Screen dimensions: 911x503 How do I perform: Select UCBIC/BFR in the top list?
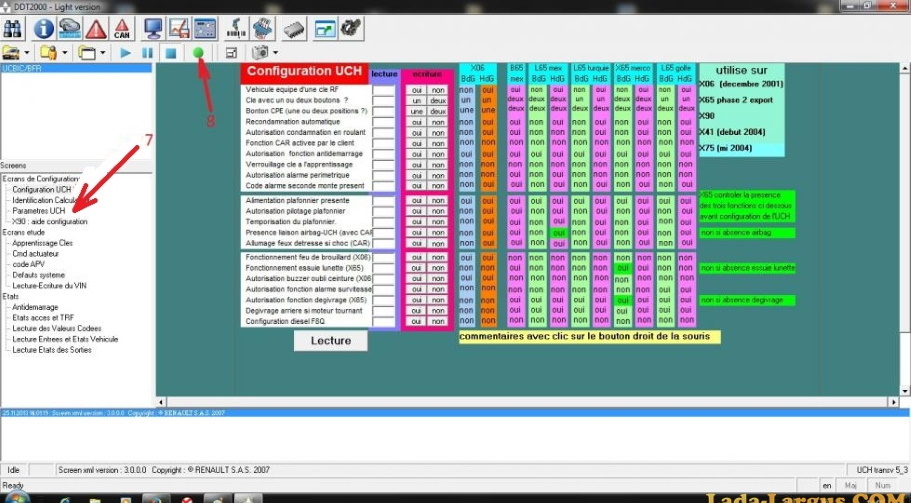(x=21, y=69)
